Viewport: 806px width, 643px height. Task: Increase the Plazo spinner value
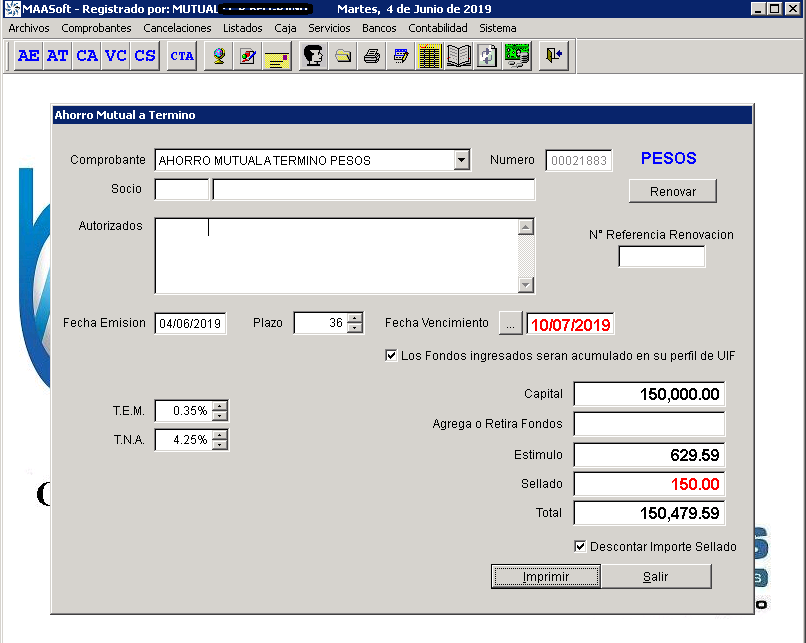355,318
